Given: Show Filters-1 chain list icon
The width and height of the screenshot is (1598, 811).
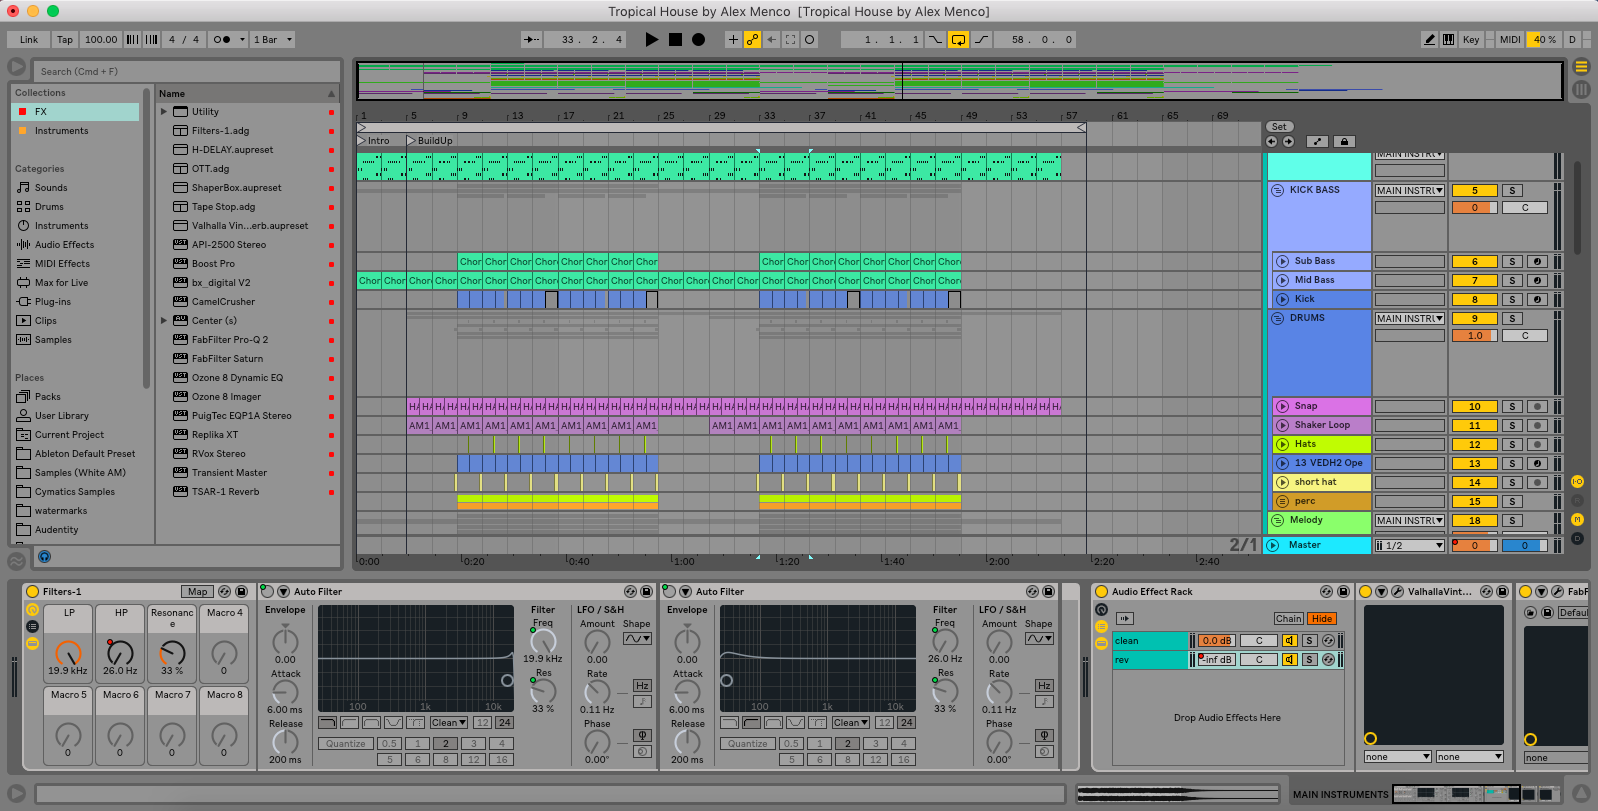Looking at the screenshot, I should (x=32, y=626).
